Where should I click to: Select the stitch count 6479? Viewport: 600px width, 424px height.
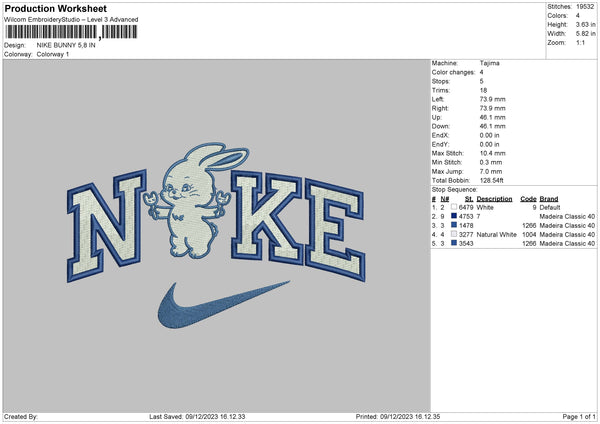pyautogui.click(x=466, y=207)
